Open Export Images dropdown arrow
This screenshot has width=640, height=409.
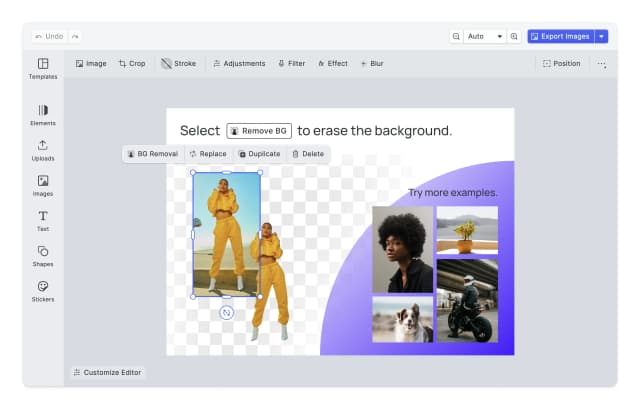(x=601, y=36)
